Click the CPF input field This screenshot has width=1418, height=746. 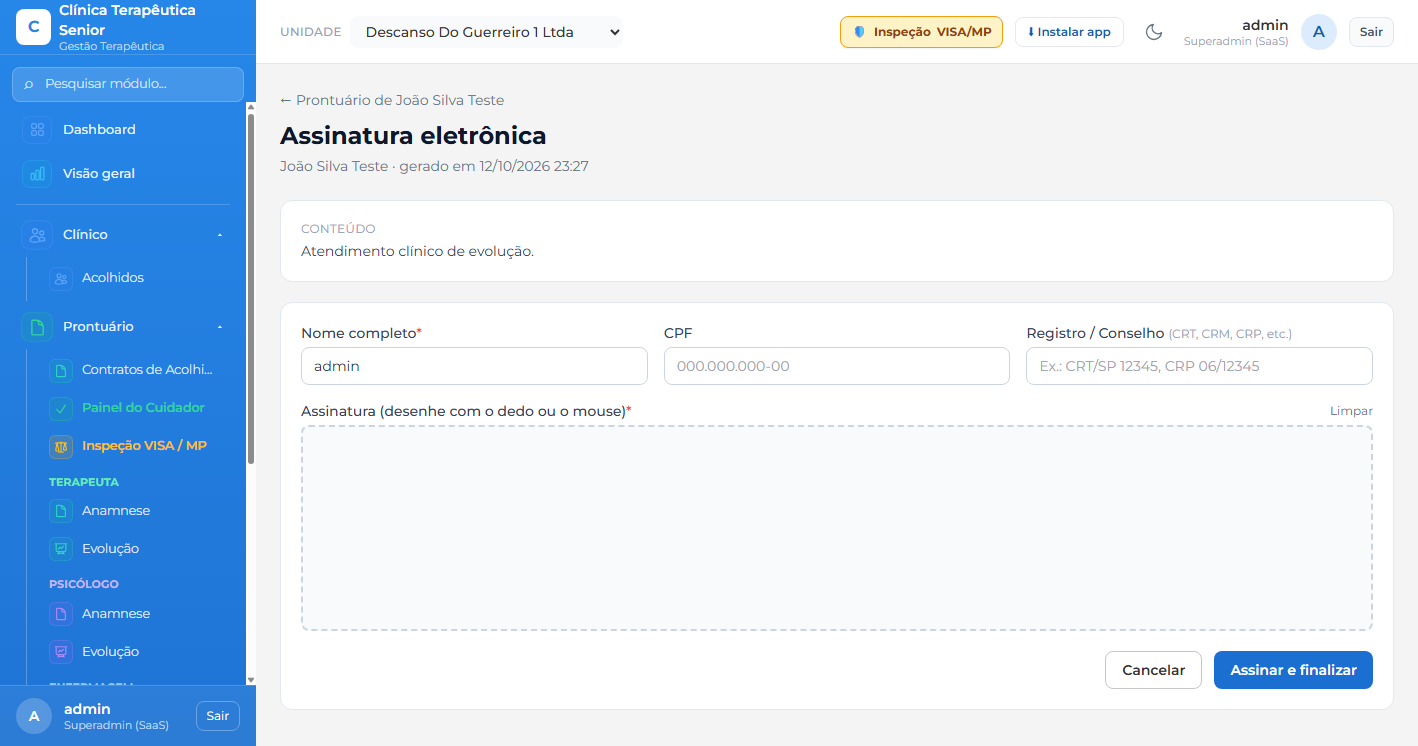837,366
